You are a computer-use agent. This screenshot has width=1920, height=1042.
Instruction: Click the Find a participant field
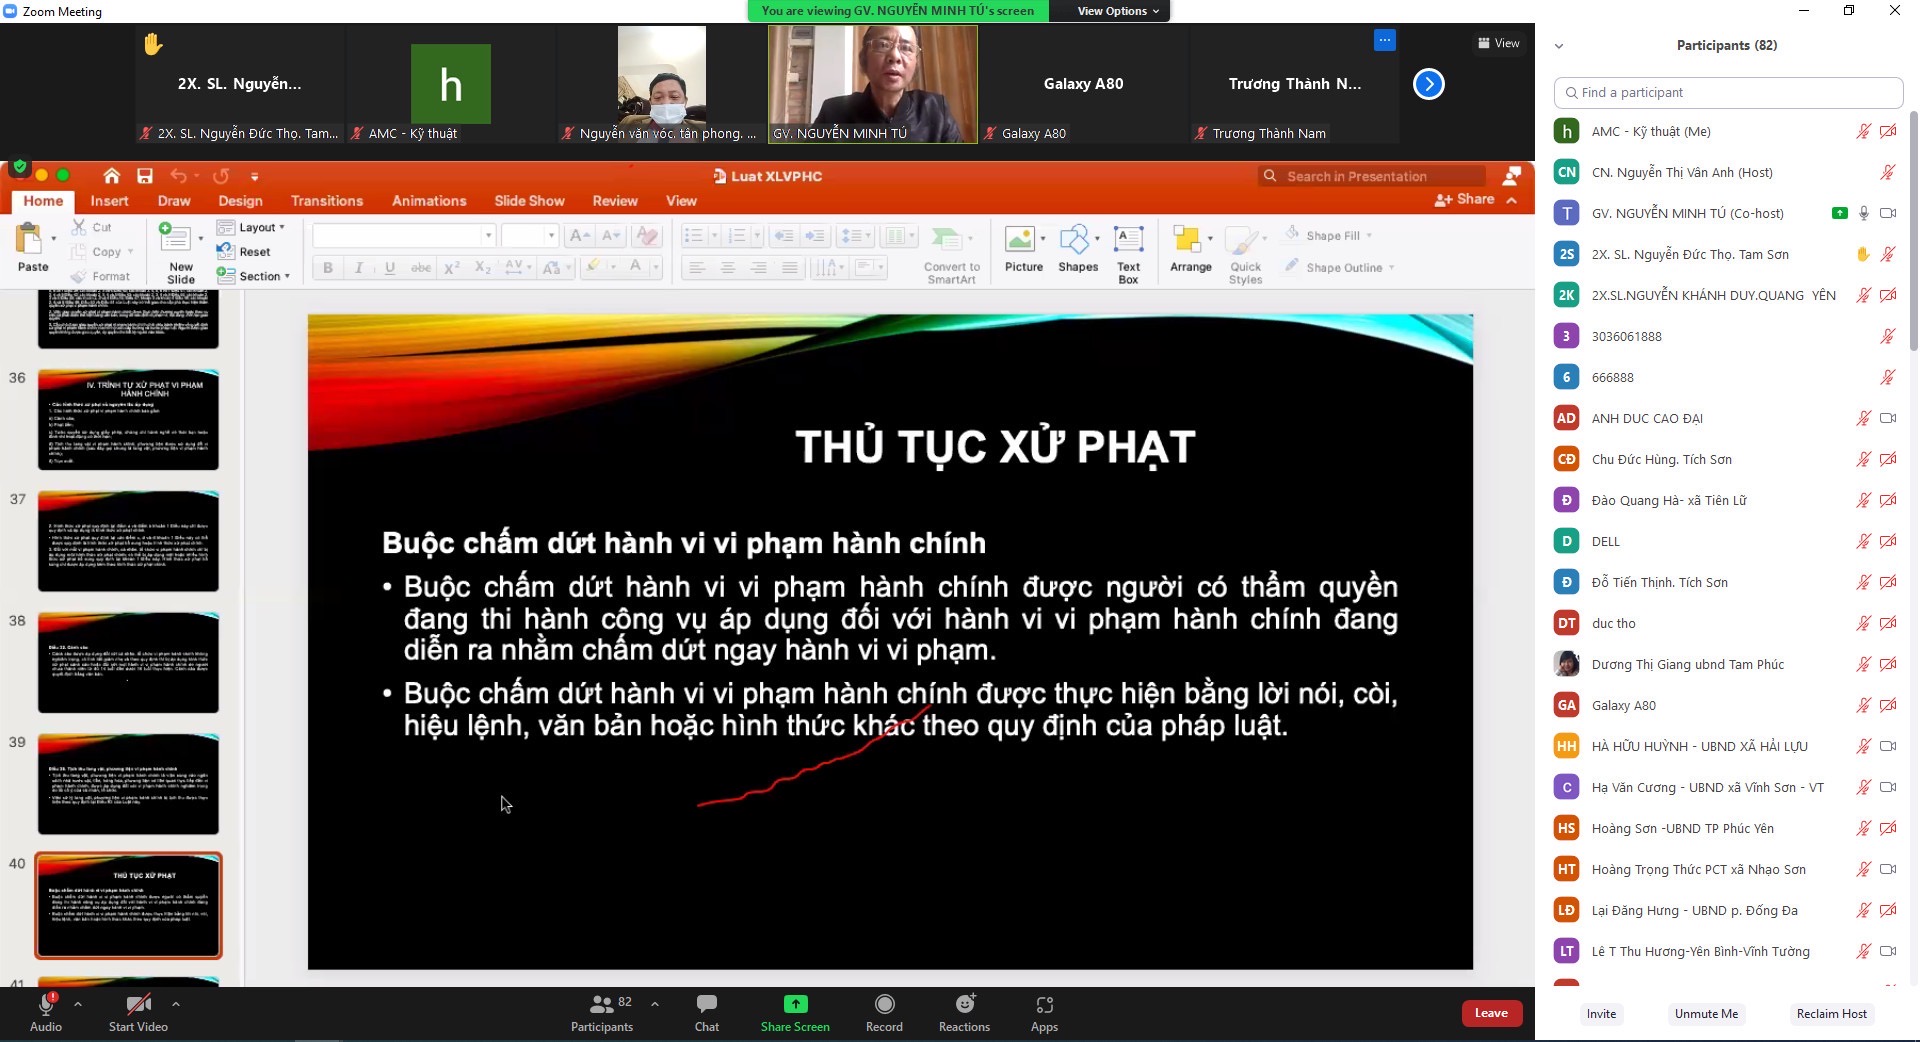click(x=1728, y=92)
